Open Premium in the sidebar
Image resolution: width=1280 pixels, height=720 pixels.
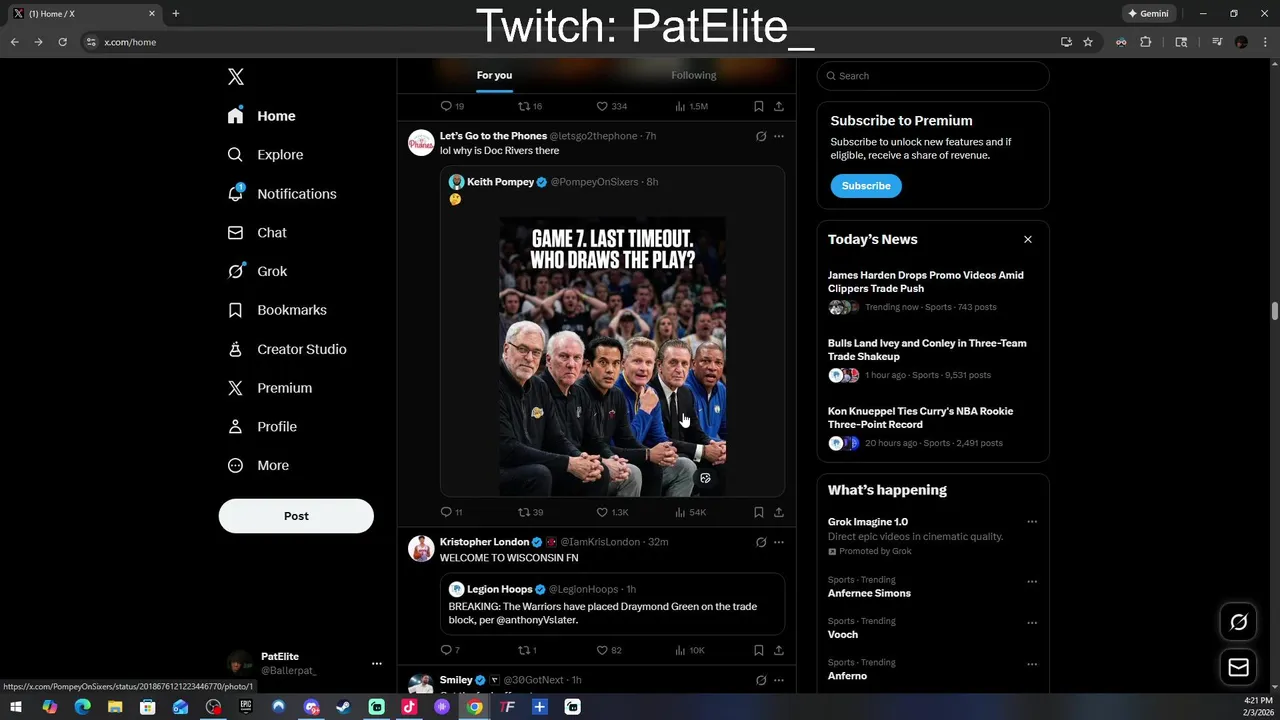(270, 388)
